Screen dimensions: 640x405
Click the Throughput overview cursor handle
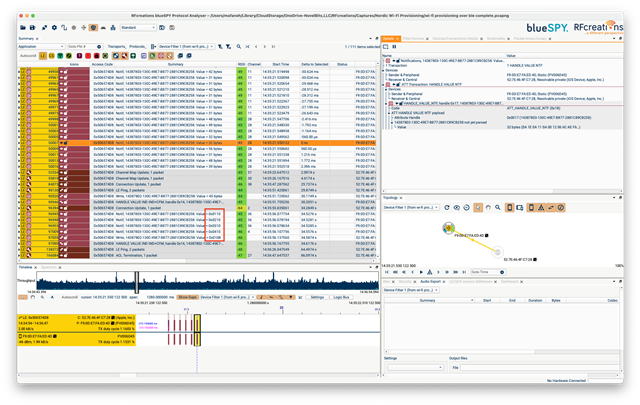[137, 282]
